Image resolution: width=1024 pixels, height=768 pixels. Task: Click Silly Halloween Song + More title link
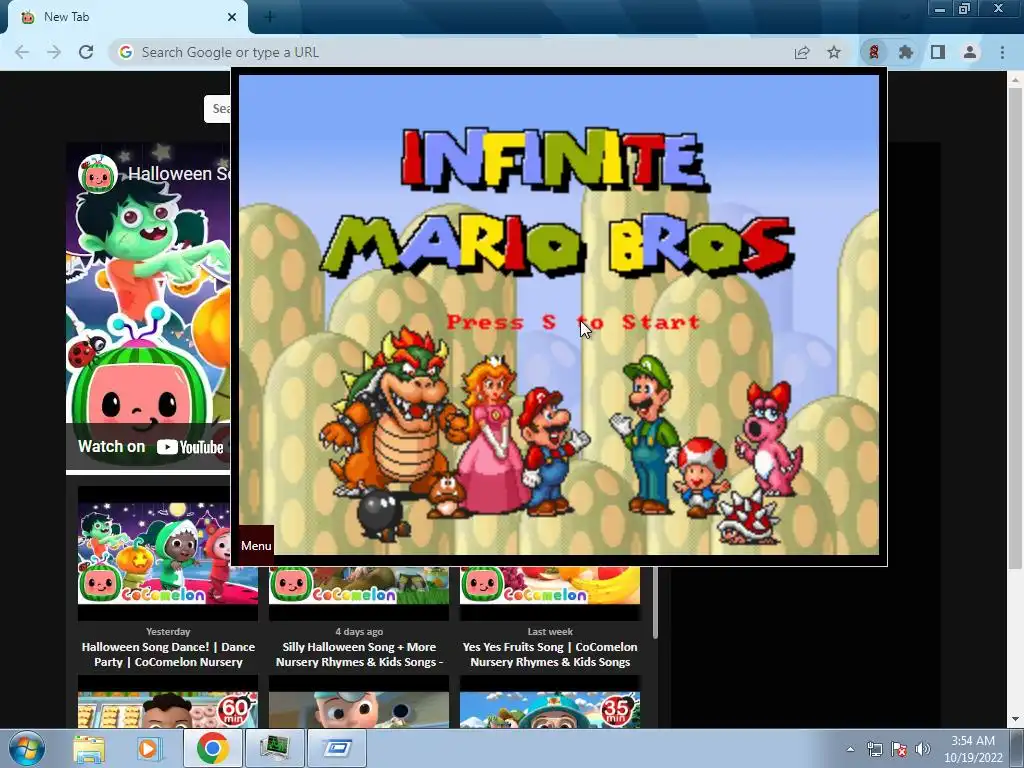pos(359,654)
